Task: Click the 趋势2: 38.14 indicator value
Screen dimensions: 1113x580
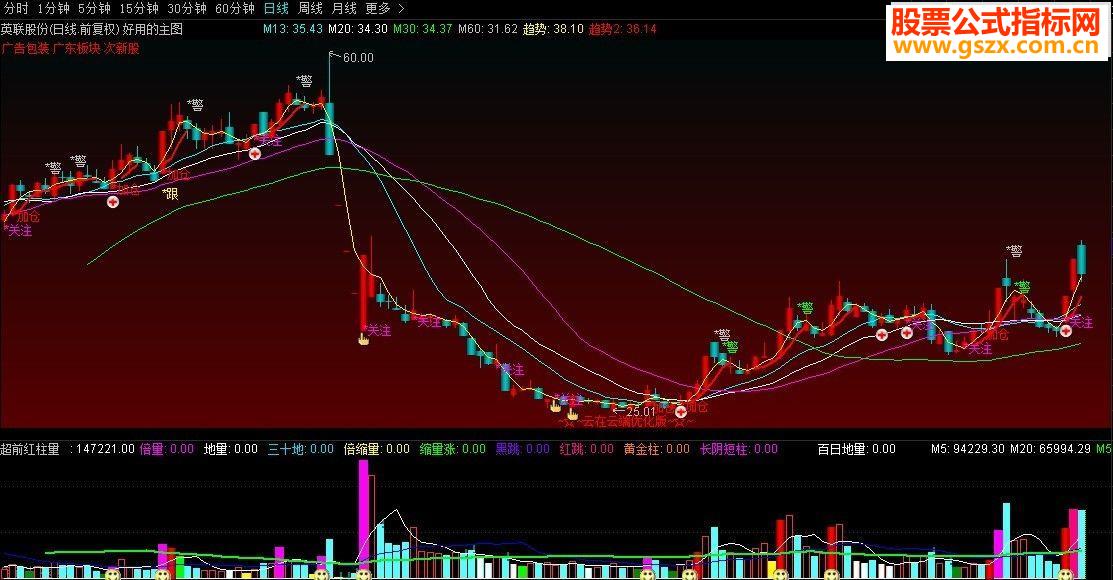Action: click(x=623, y=29)
